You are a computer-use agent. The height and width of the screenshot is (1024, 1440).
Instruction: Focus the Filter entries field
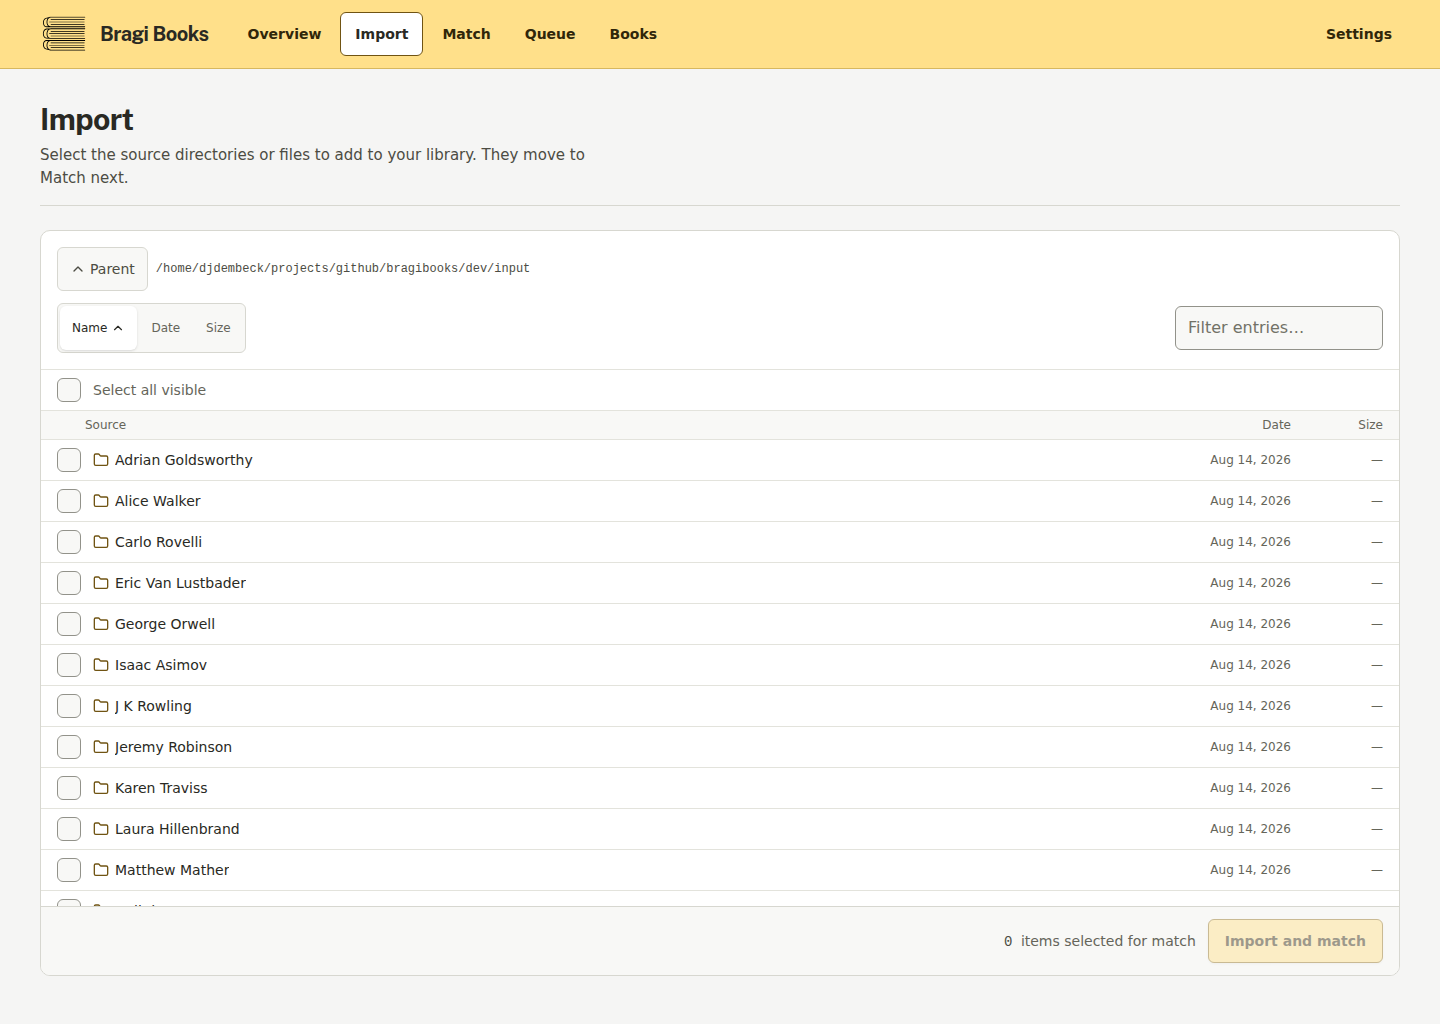[x=1278, y=328]
